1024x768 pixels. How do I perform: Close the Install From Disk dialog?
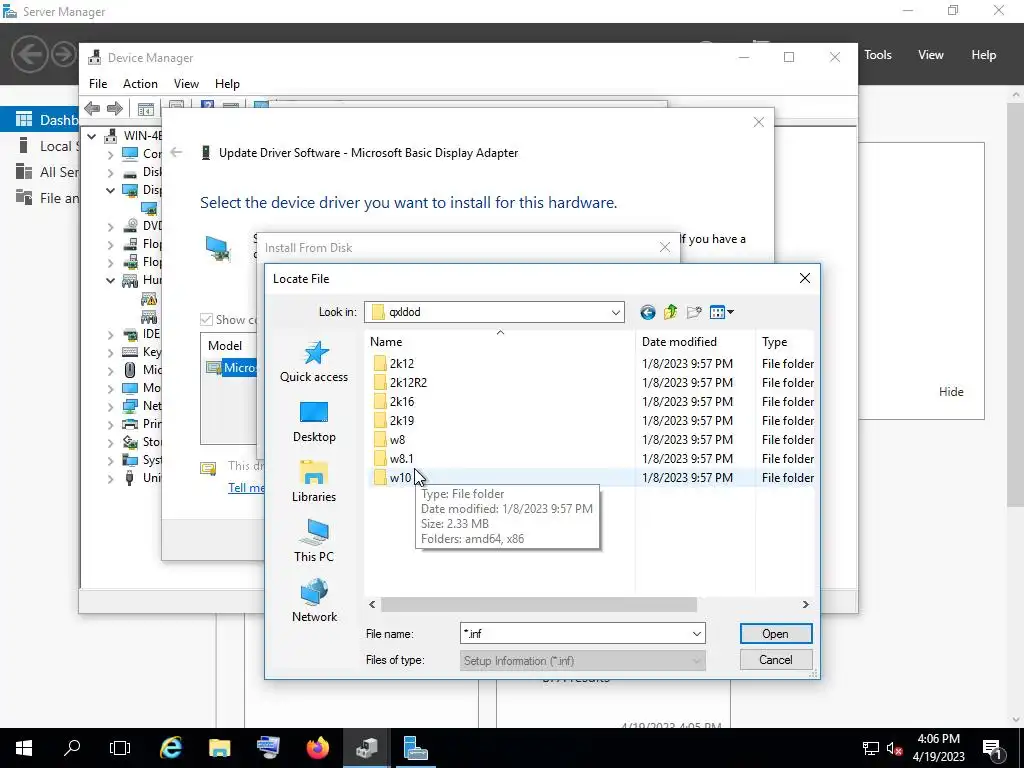(664, 248)
